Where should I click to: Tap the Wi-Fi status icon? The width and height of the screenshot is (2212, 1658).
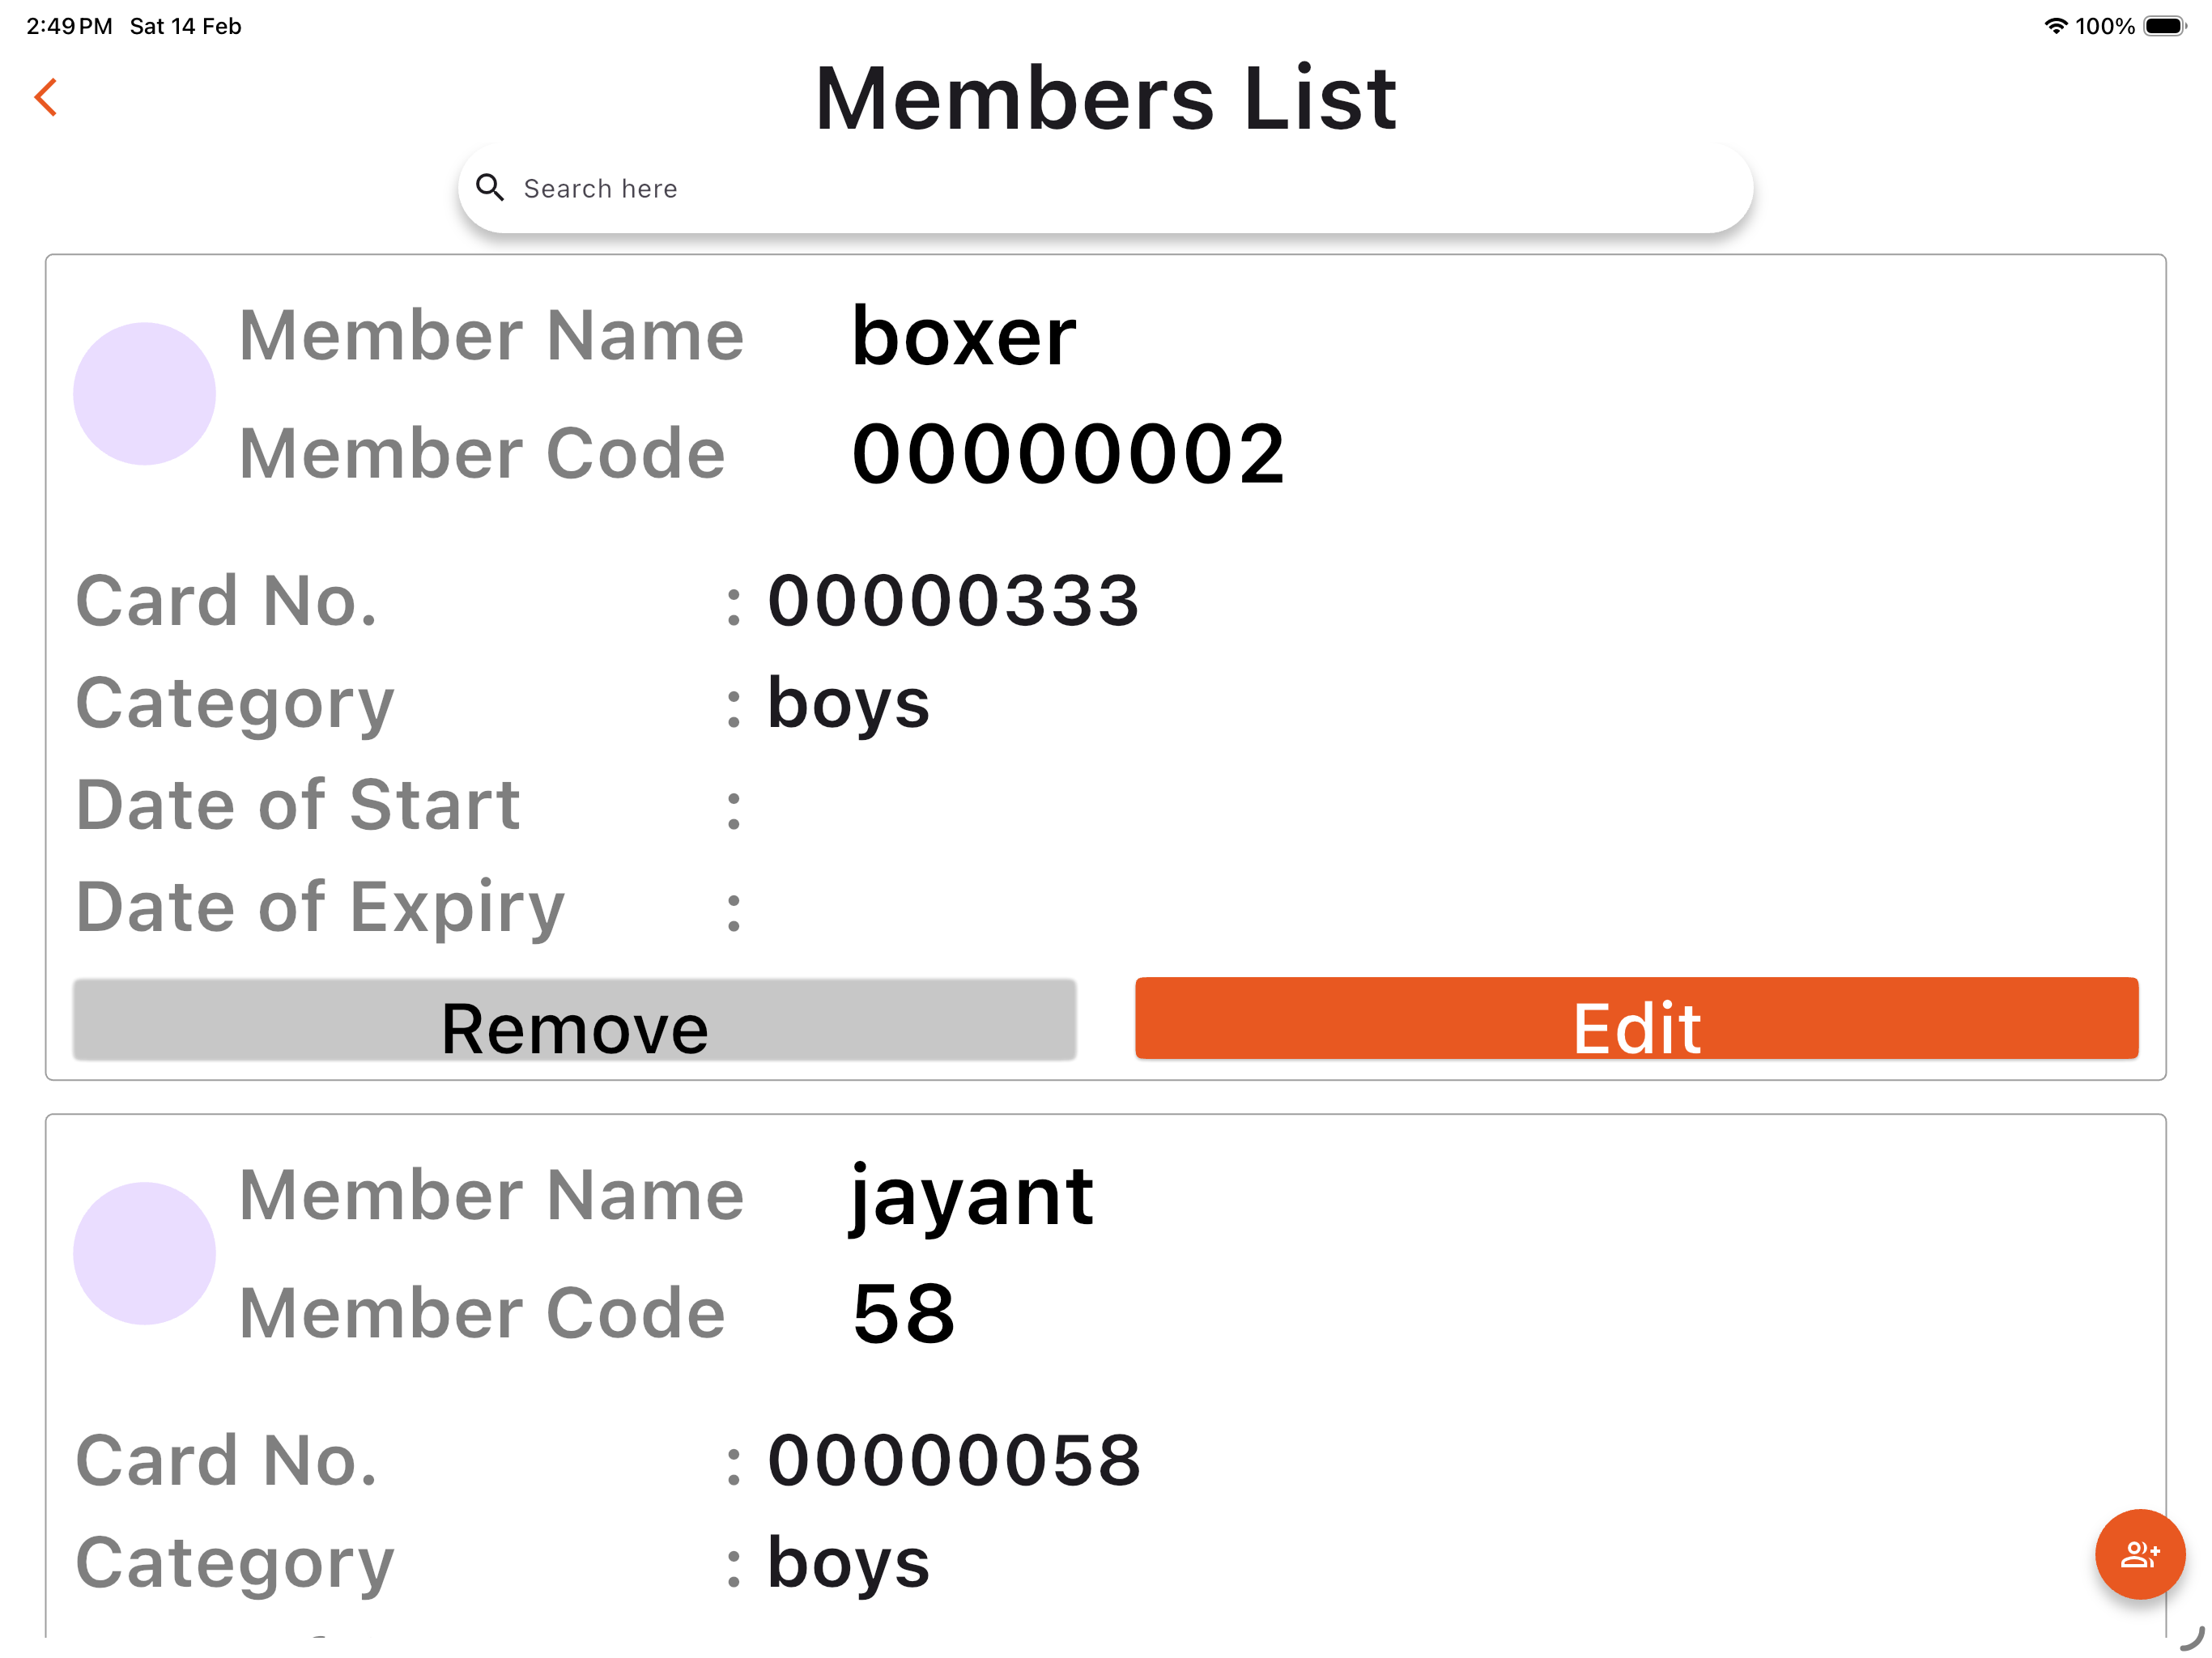tap(2055, 26)
